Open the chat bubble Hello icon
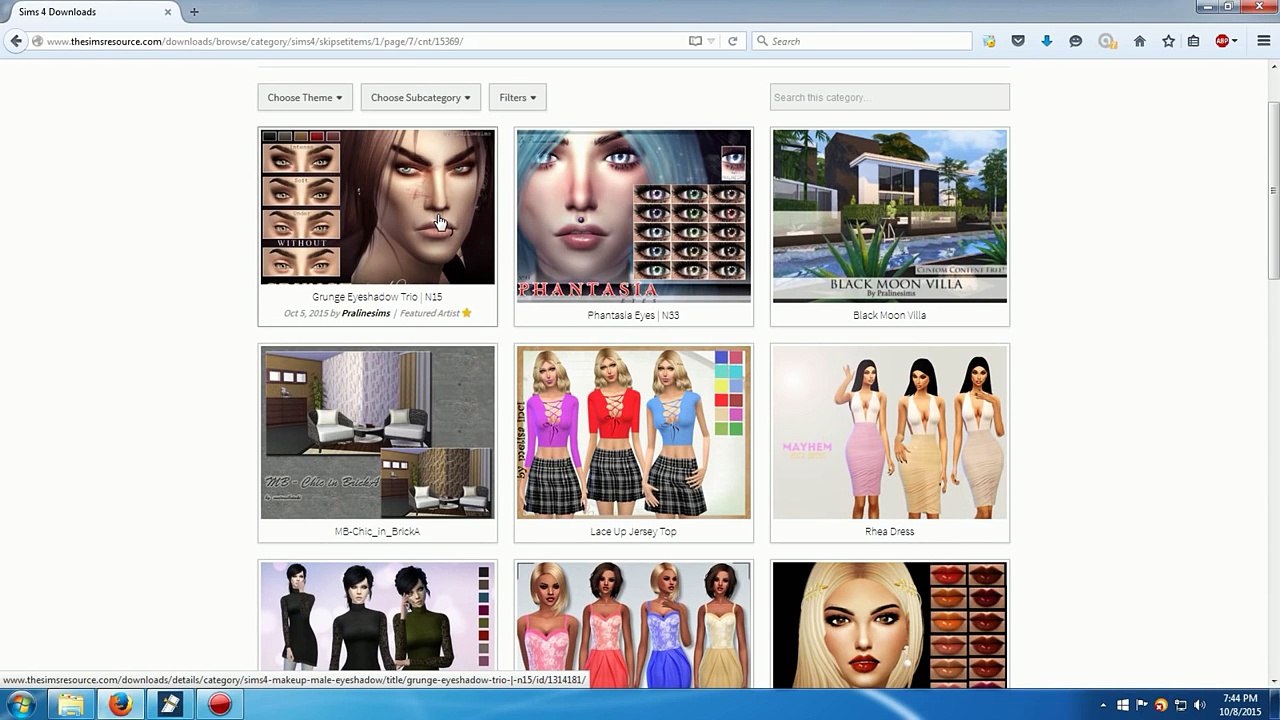1280x720 pixels. coord(1076,41)
